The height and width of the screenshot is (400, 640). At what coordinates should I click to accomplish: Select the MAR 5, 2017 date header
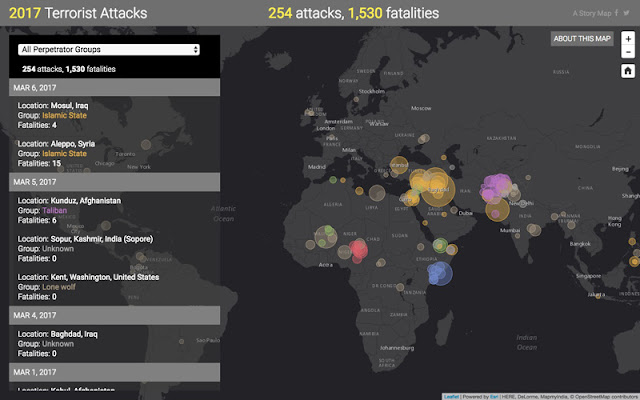(114, 182)
